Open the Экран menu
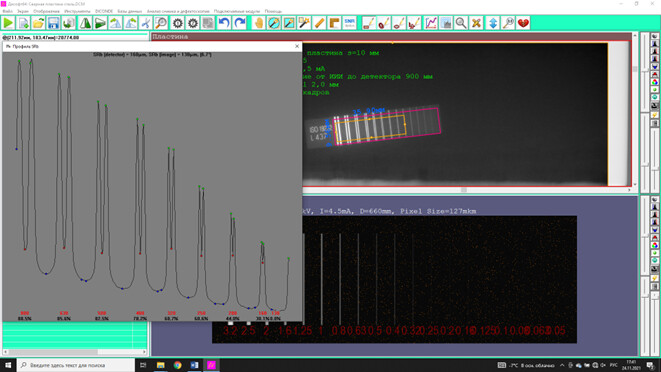This screenshot has height=372, width=661. 23,11
